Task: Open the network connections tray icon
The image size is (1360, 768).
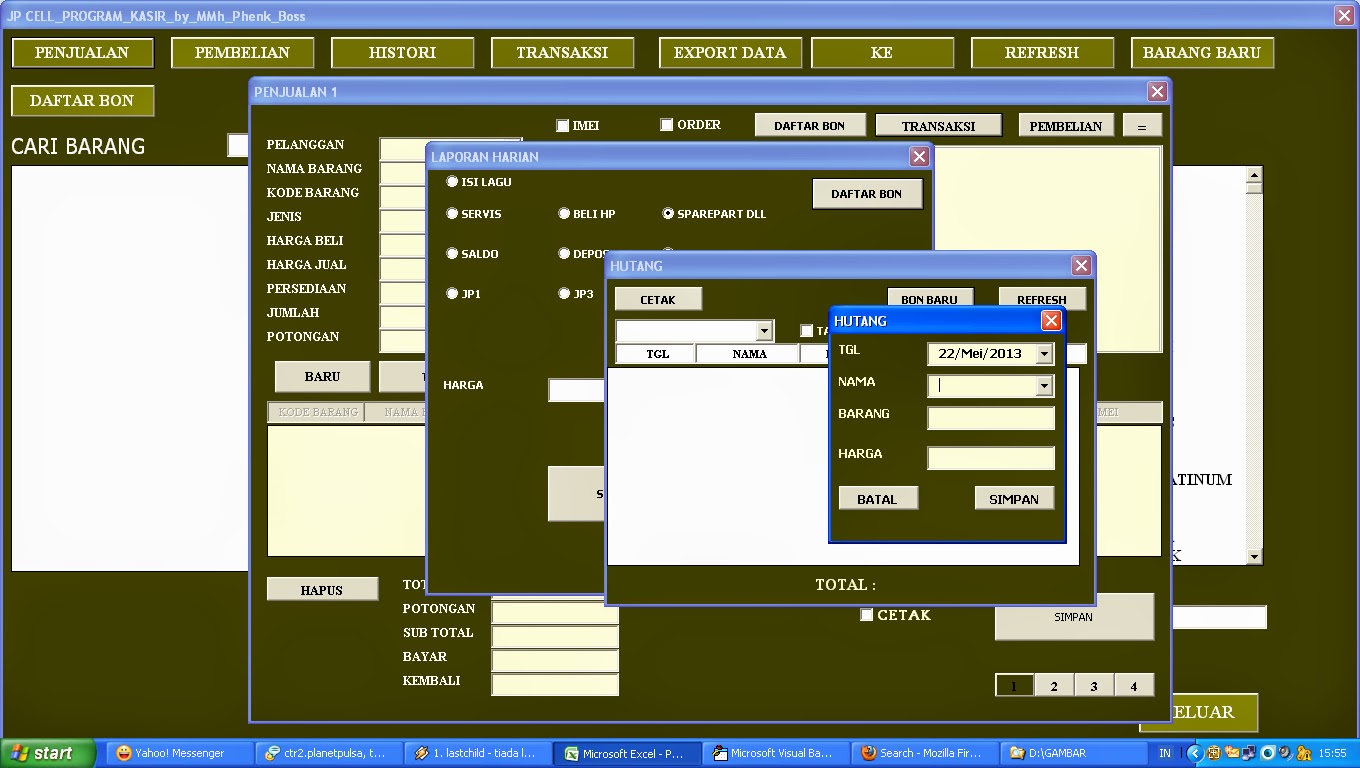Action: [x=1249, y=753]
